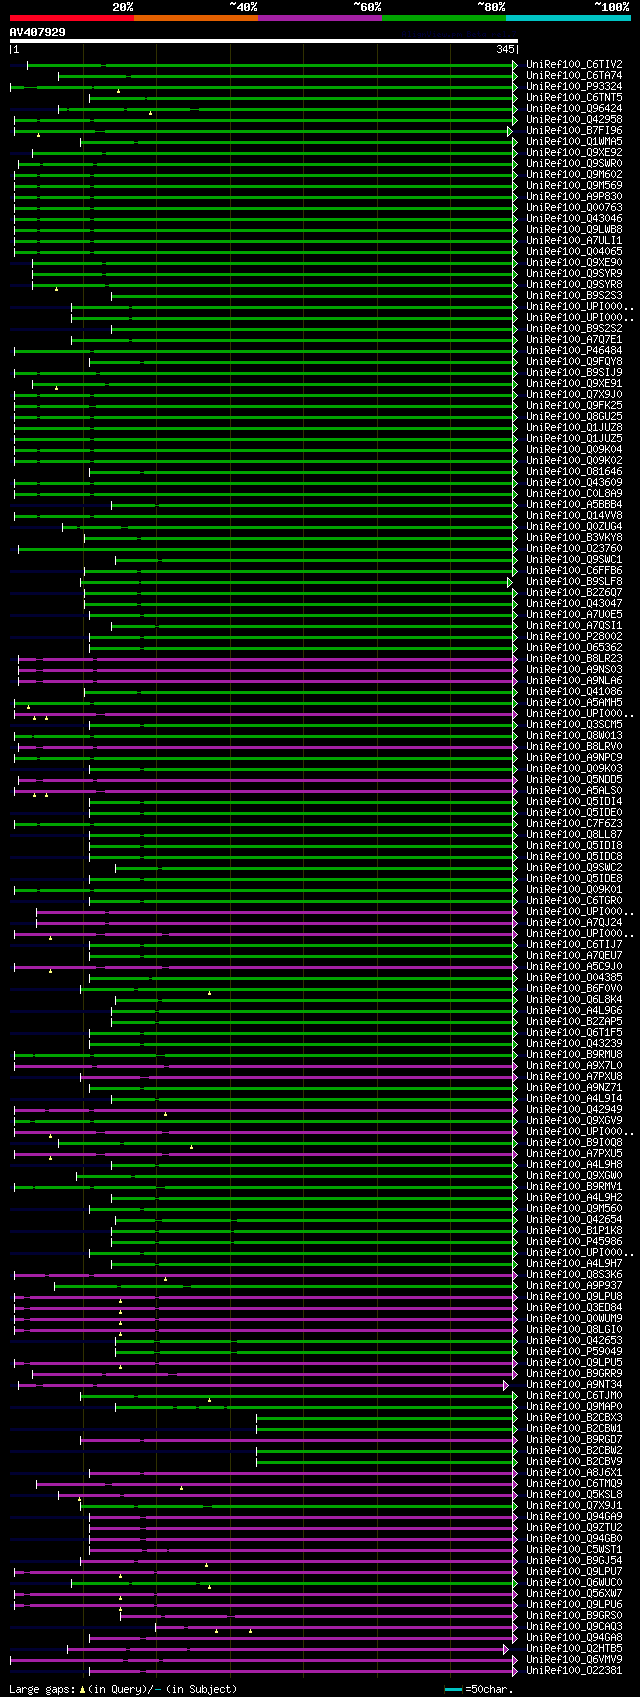
Task: Click label UniRef100_Q3SCM5
Action: (x=574, y=724)
